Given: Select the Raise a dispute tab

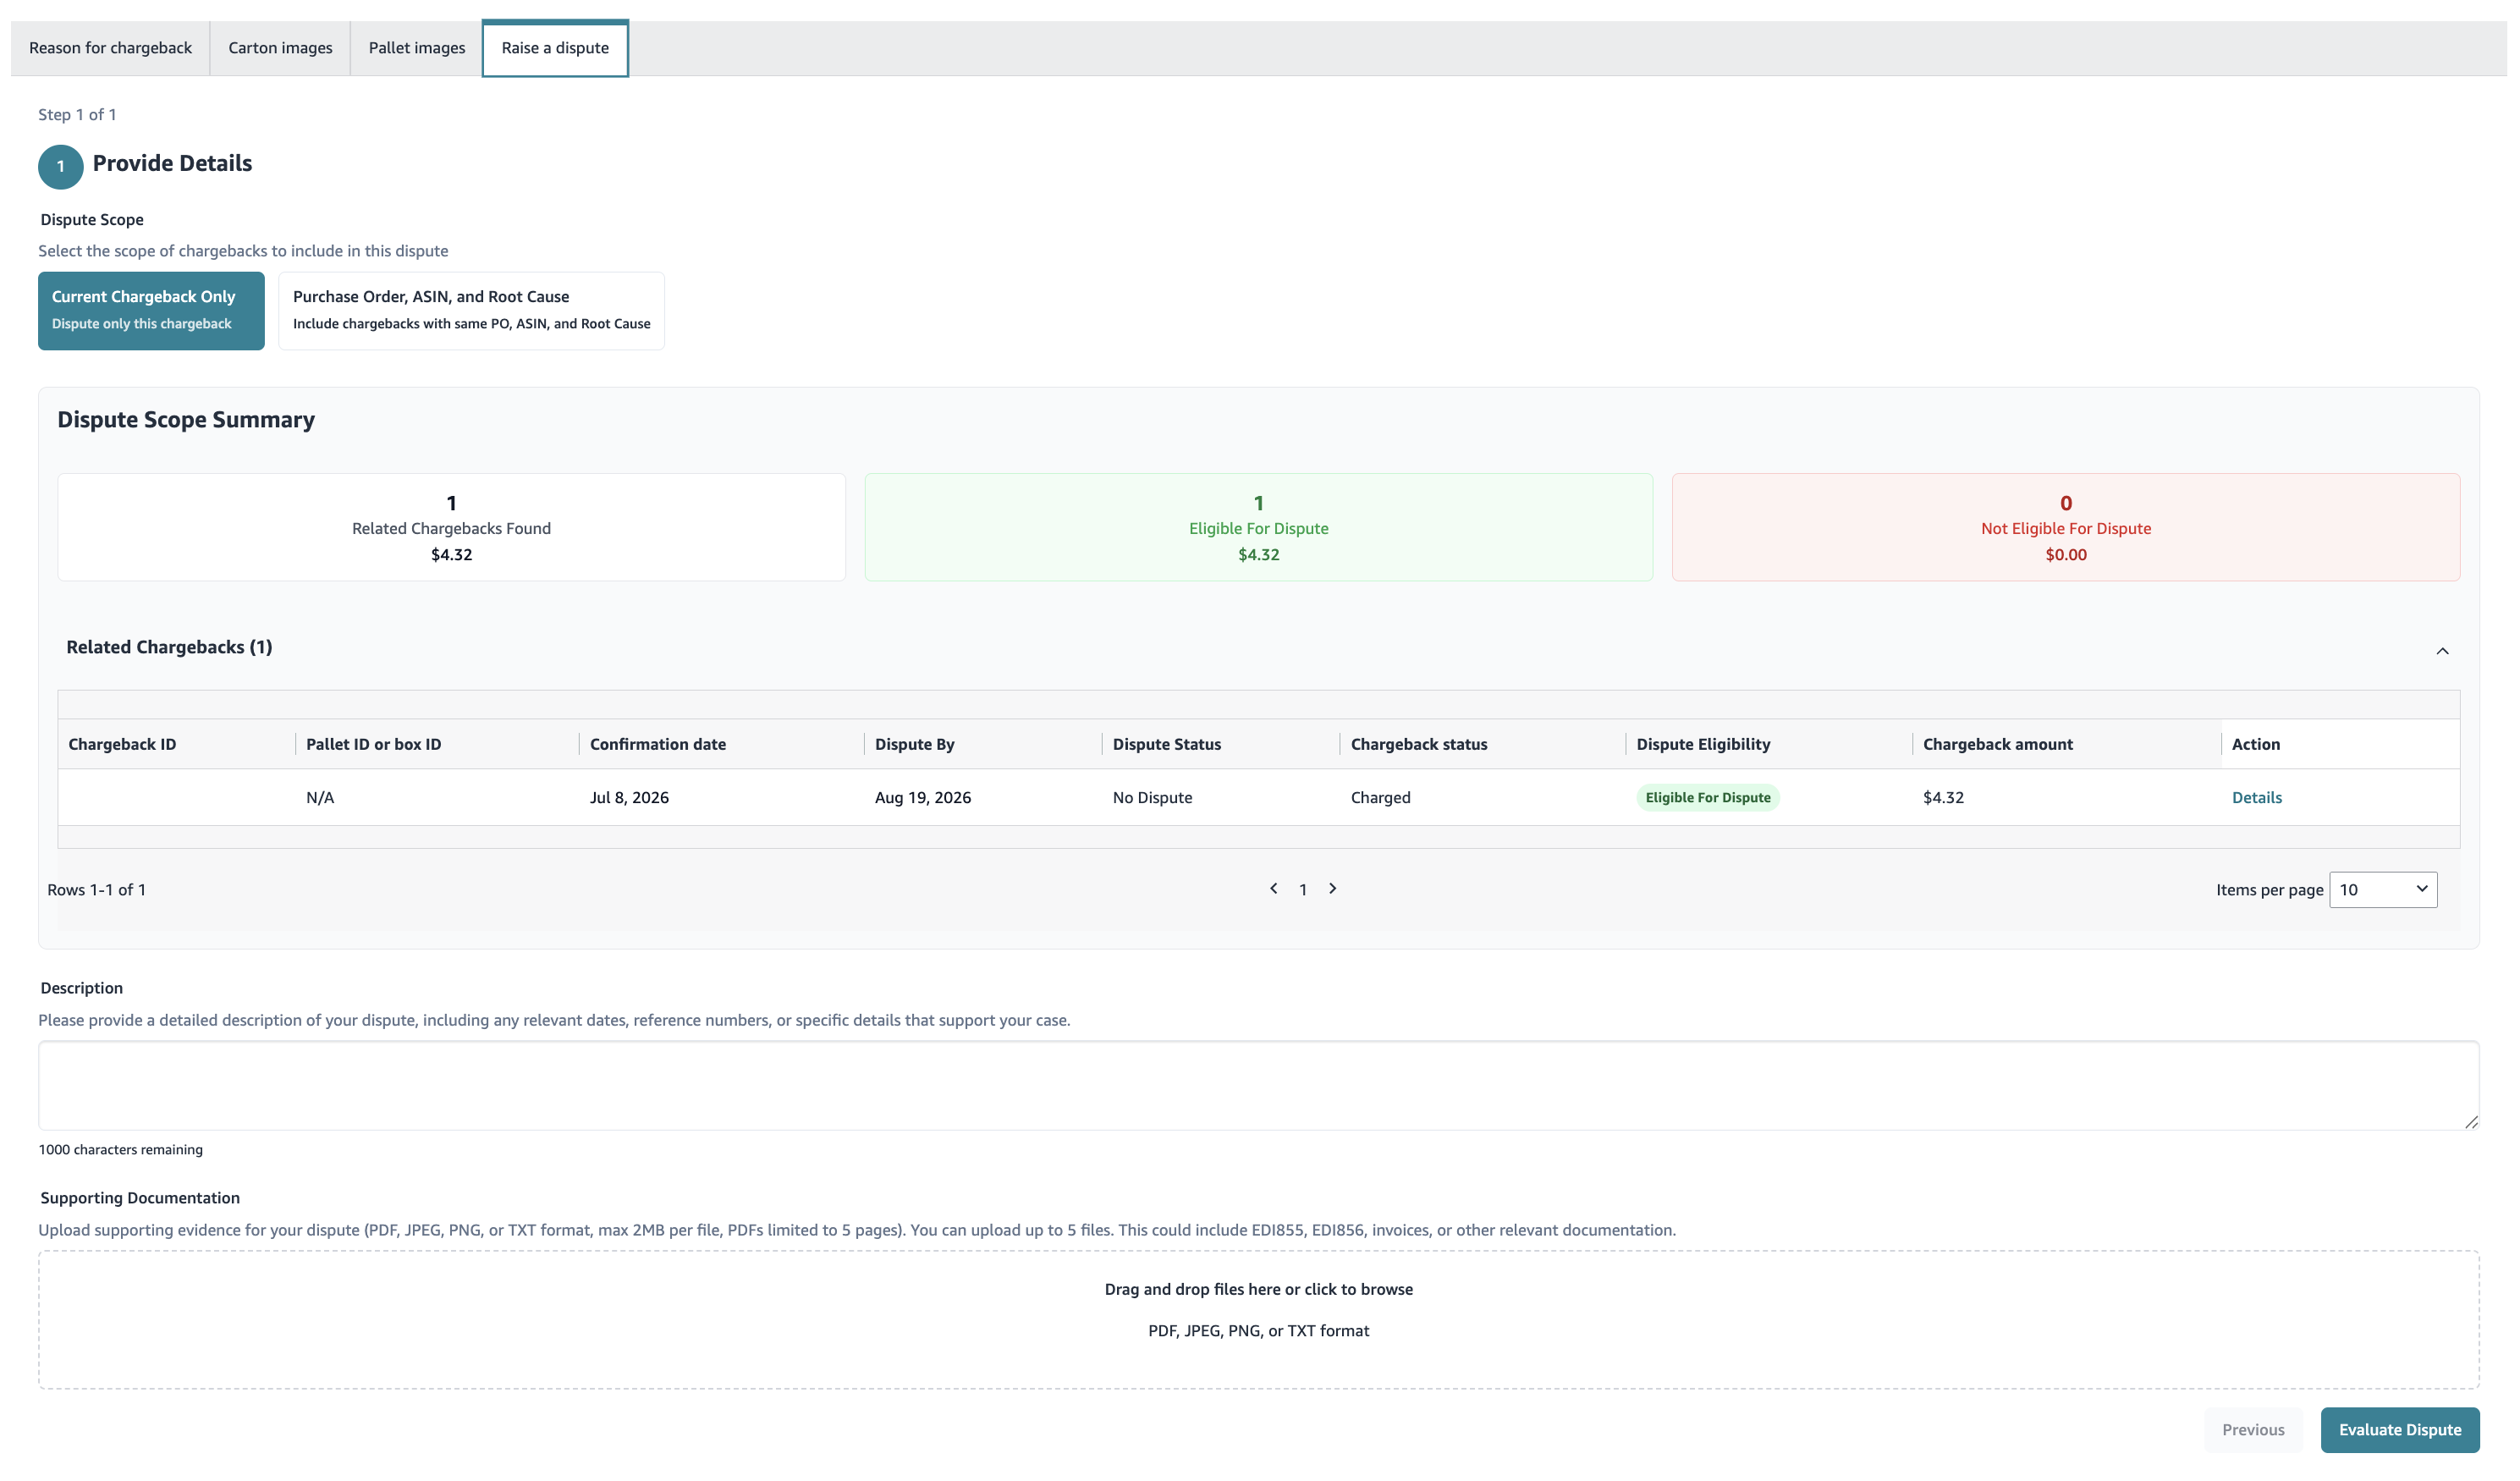Looking at the screenshot, I should pos(555,48).
